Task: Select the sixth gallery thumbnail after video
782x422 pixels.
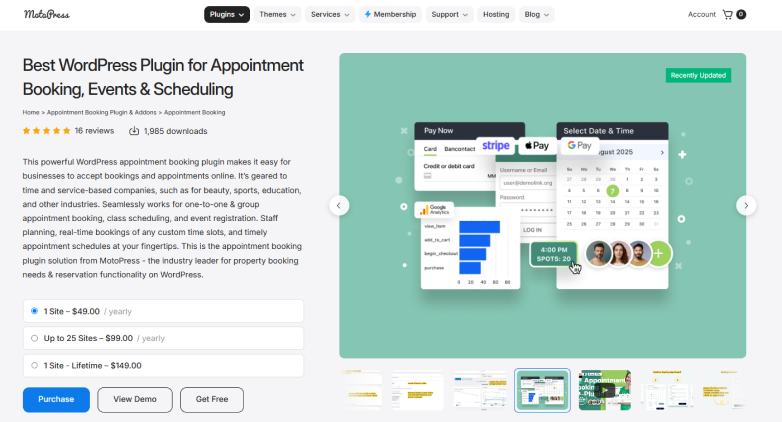Action: tap(667, 390)
